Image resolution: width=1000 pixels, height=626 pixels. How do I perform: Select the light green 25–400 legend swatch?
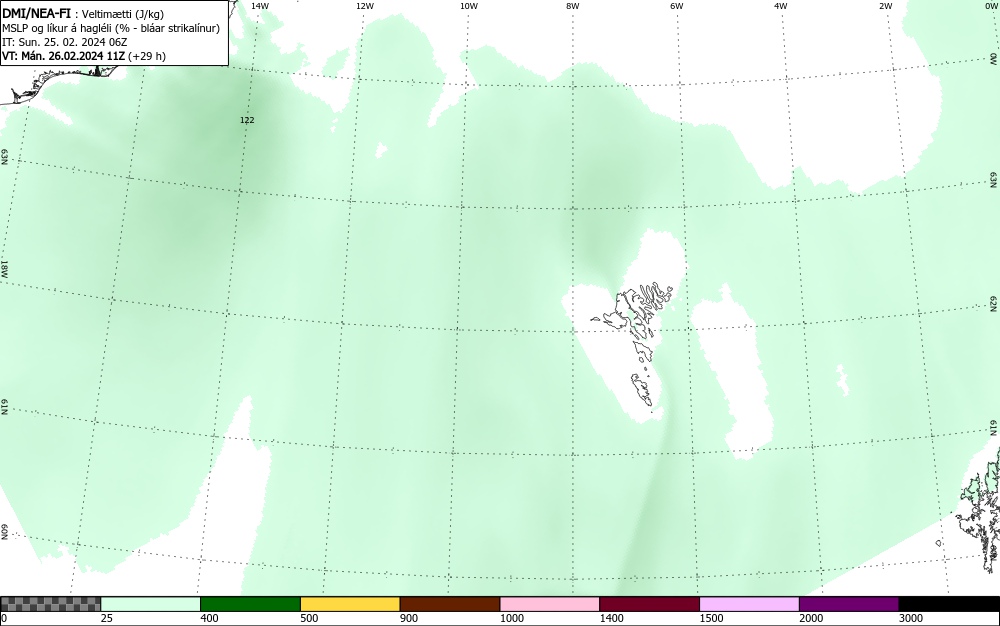pos(151,604)
